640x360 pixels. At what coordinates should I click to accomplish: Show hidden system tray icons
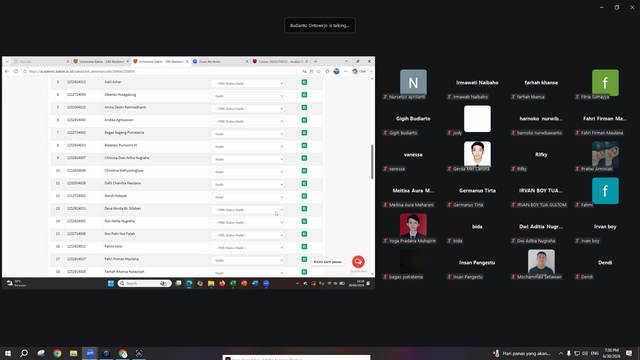[561, 353]
